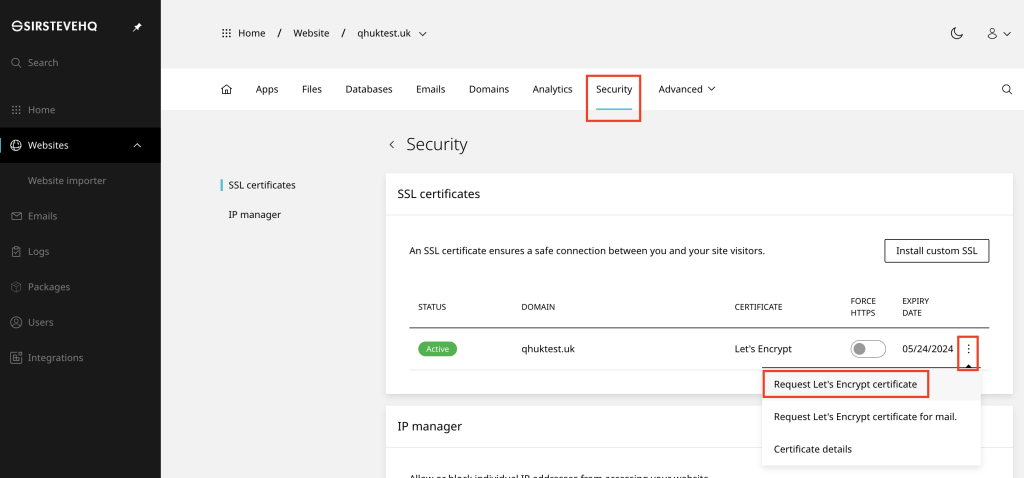1024x478 pixels.
Task: Click the search magnifier in the tab bar
Action: pyautogui.click(x=1007, y=89)
